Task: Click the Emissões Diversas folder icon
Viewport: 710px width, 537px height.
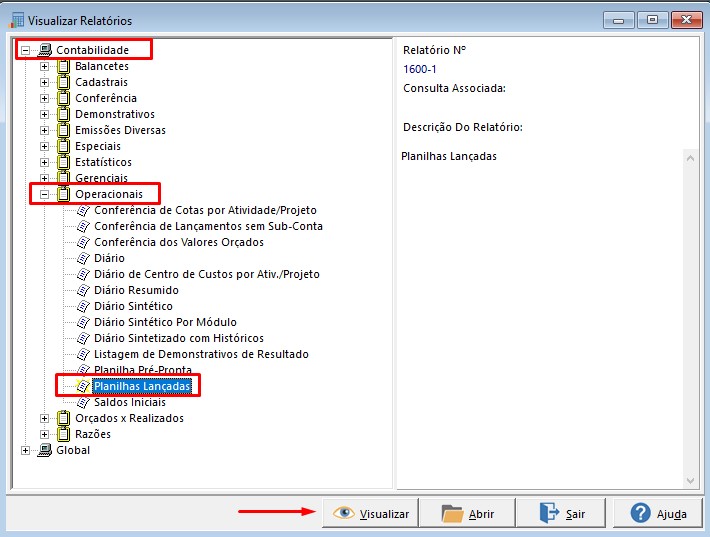Action: (x=63, y=130)
